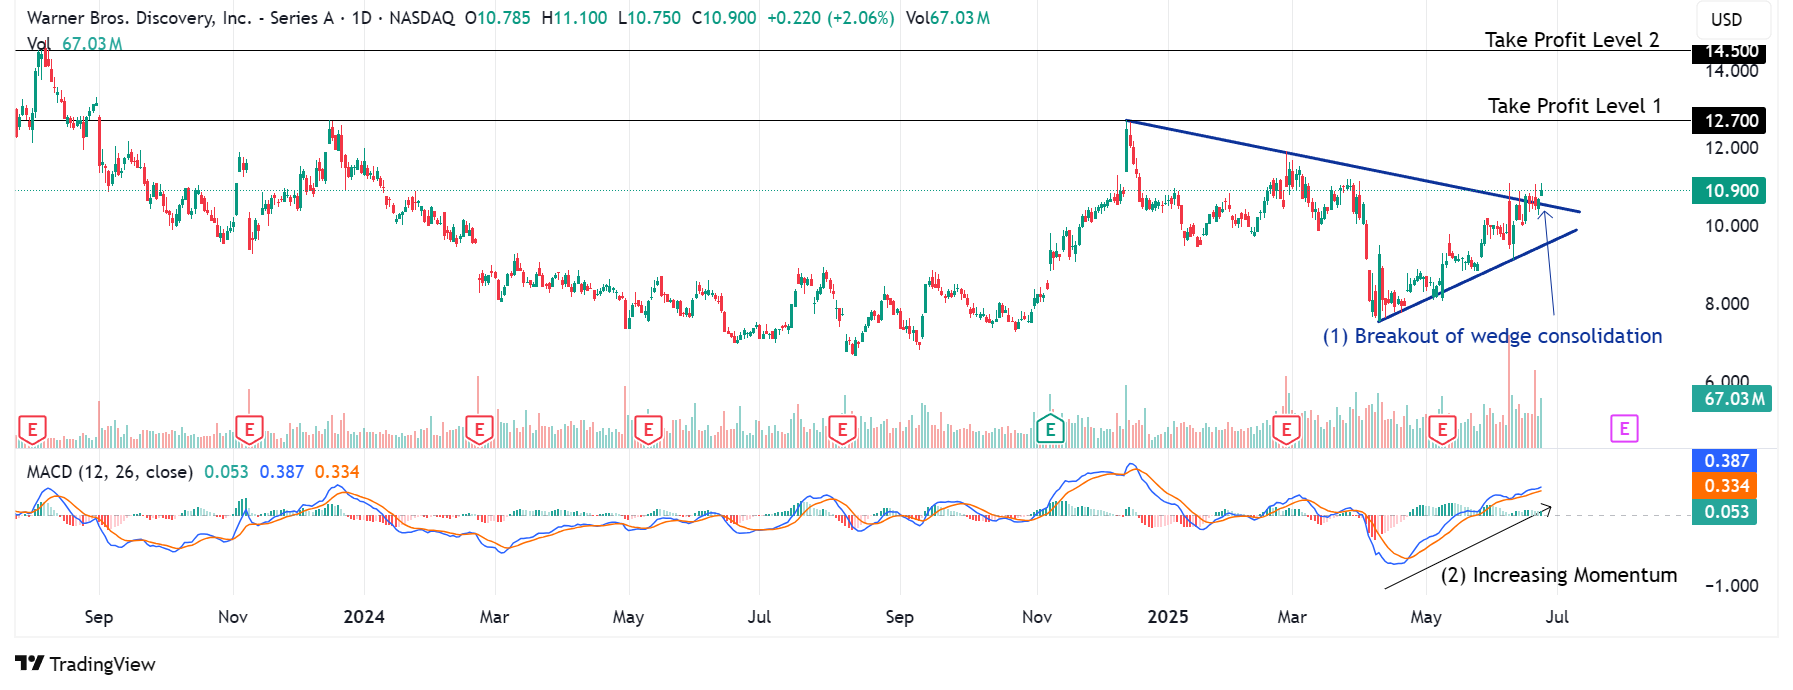Click the earnings E marker right after May 2025

click(x=1441, y=430)
